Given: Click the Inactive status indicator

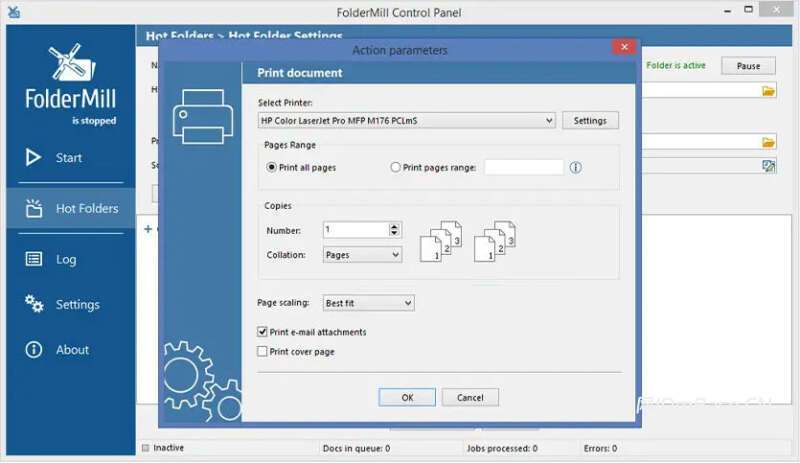Looking at the screenshot, I should [x=145, y=448].
